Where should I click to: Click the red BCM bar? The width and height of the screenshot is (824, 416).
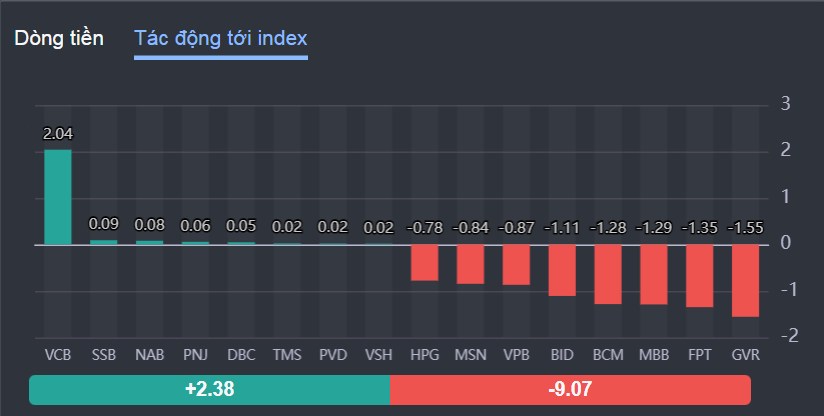coord(607,274)
